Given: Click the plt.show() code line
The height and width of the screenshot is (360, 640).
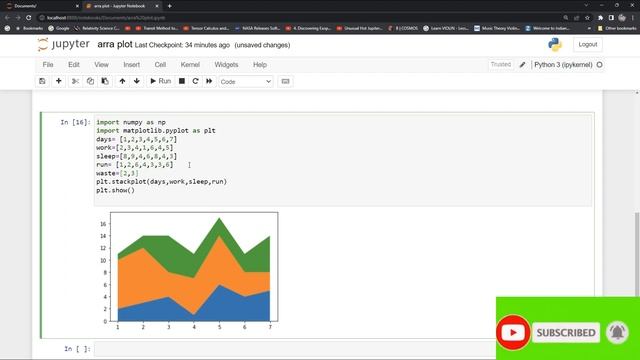Looking at the screenshot, I should [x=116, y=190].
